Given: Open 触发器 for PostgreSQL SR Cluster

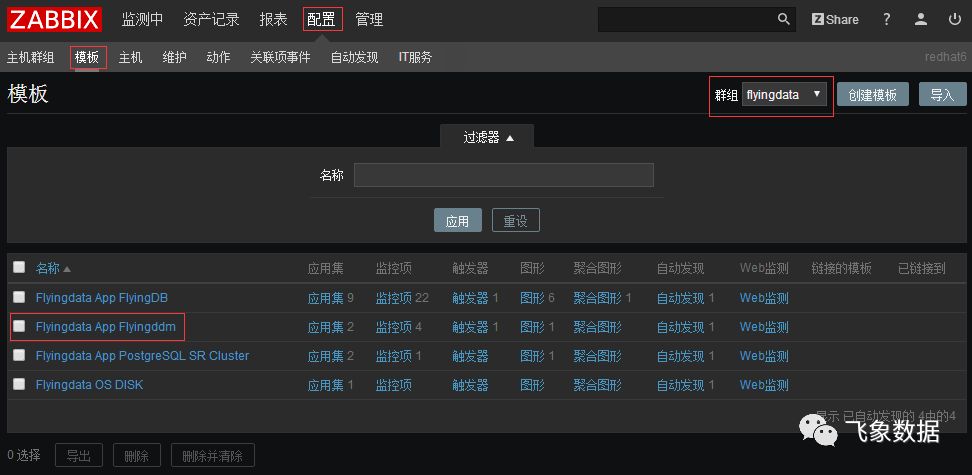Looking at the screenshot, I should tap(471, 356).
